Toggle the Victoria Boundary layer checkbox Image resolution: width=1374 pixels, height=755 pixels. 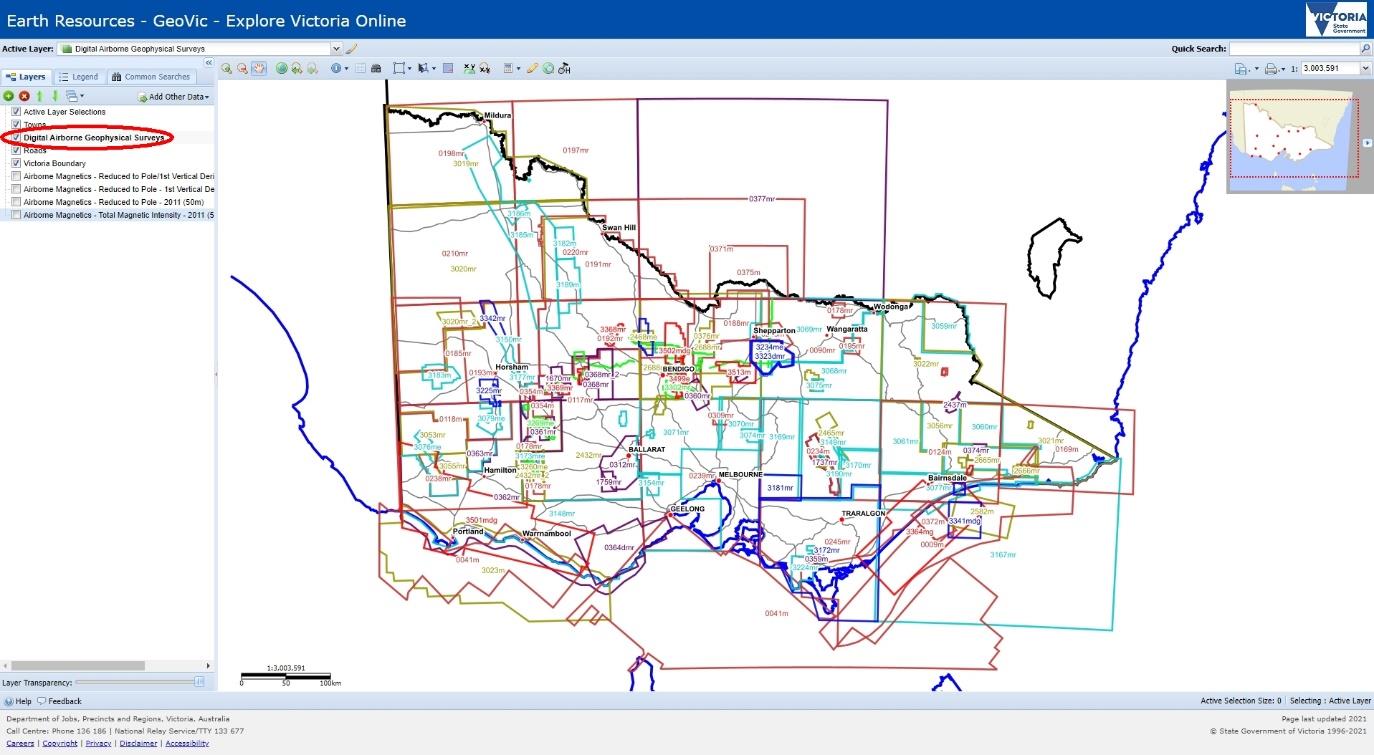(16, 163)
